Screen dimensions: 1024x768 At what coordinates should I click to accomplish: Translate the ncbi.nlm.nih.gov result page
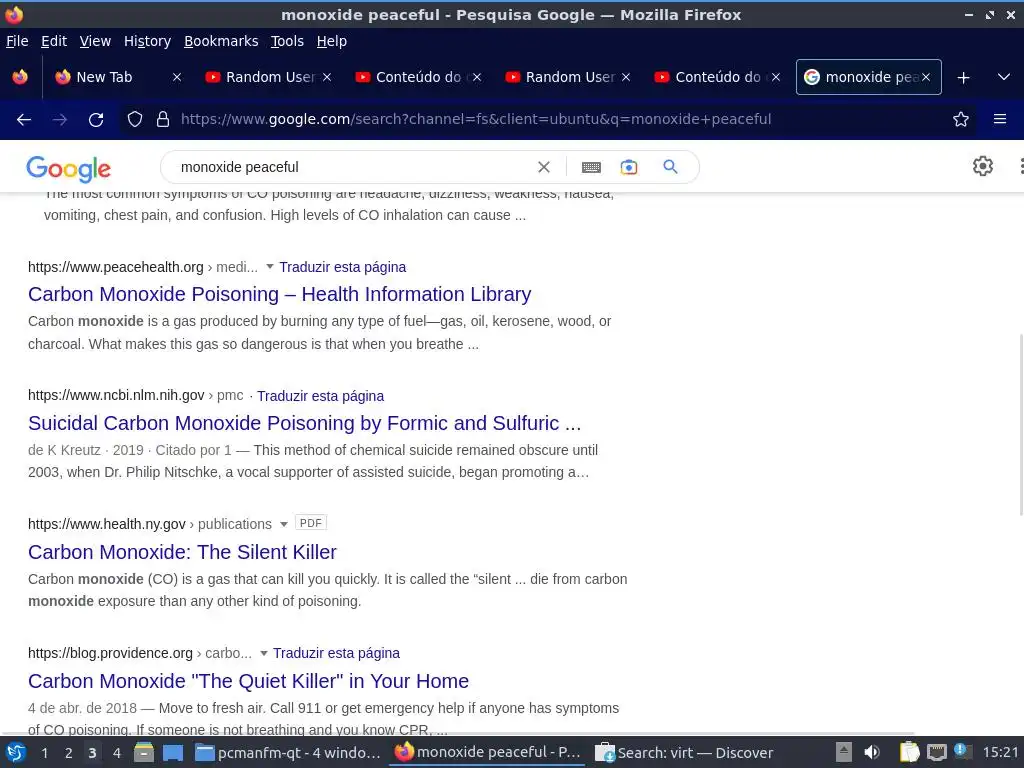click(321, 396)
